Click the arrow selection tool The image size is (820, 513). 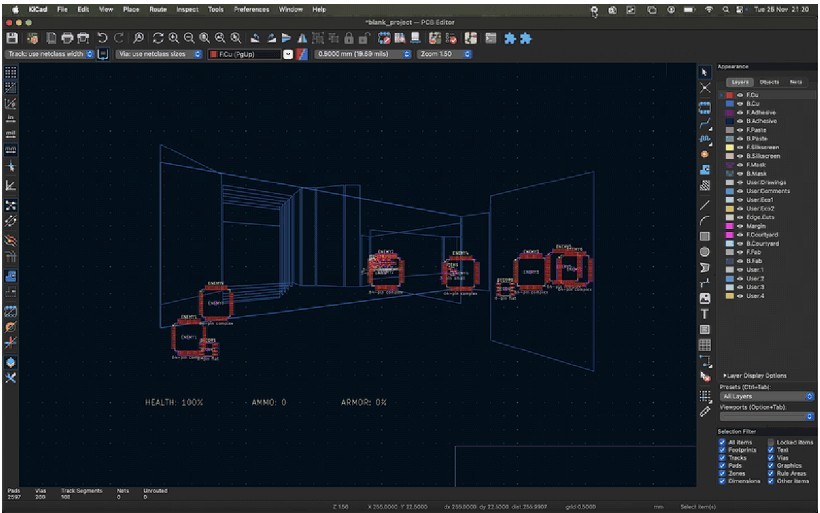tap(705, 73)
